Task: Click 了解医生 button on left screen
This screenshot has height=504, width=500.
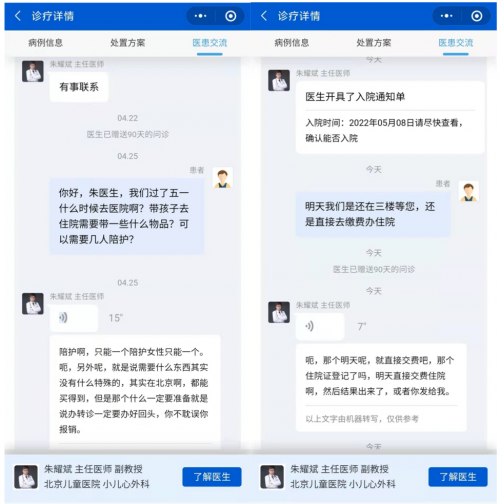Action: click(x=212, y=477)
